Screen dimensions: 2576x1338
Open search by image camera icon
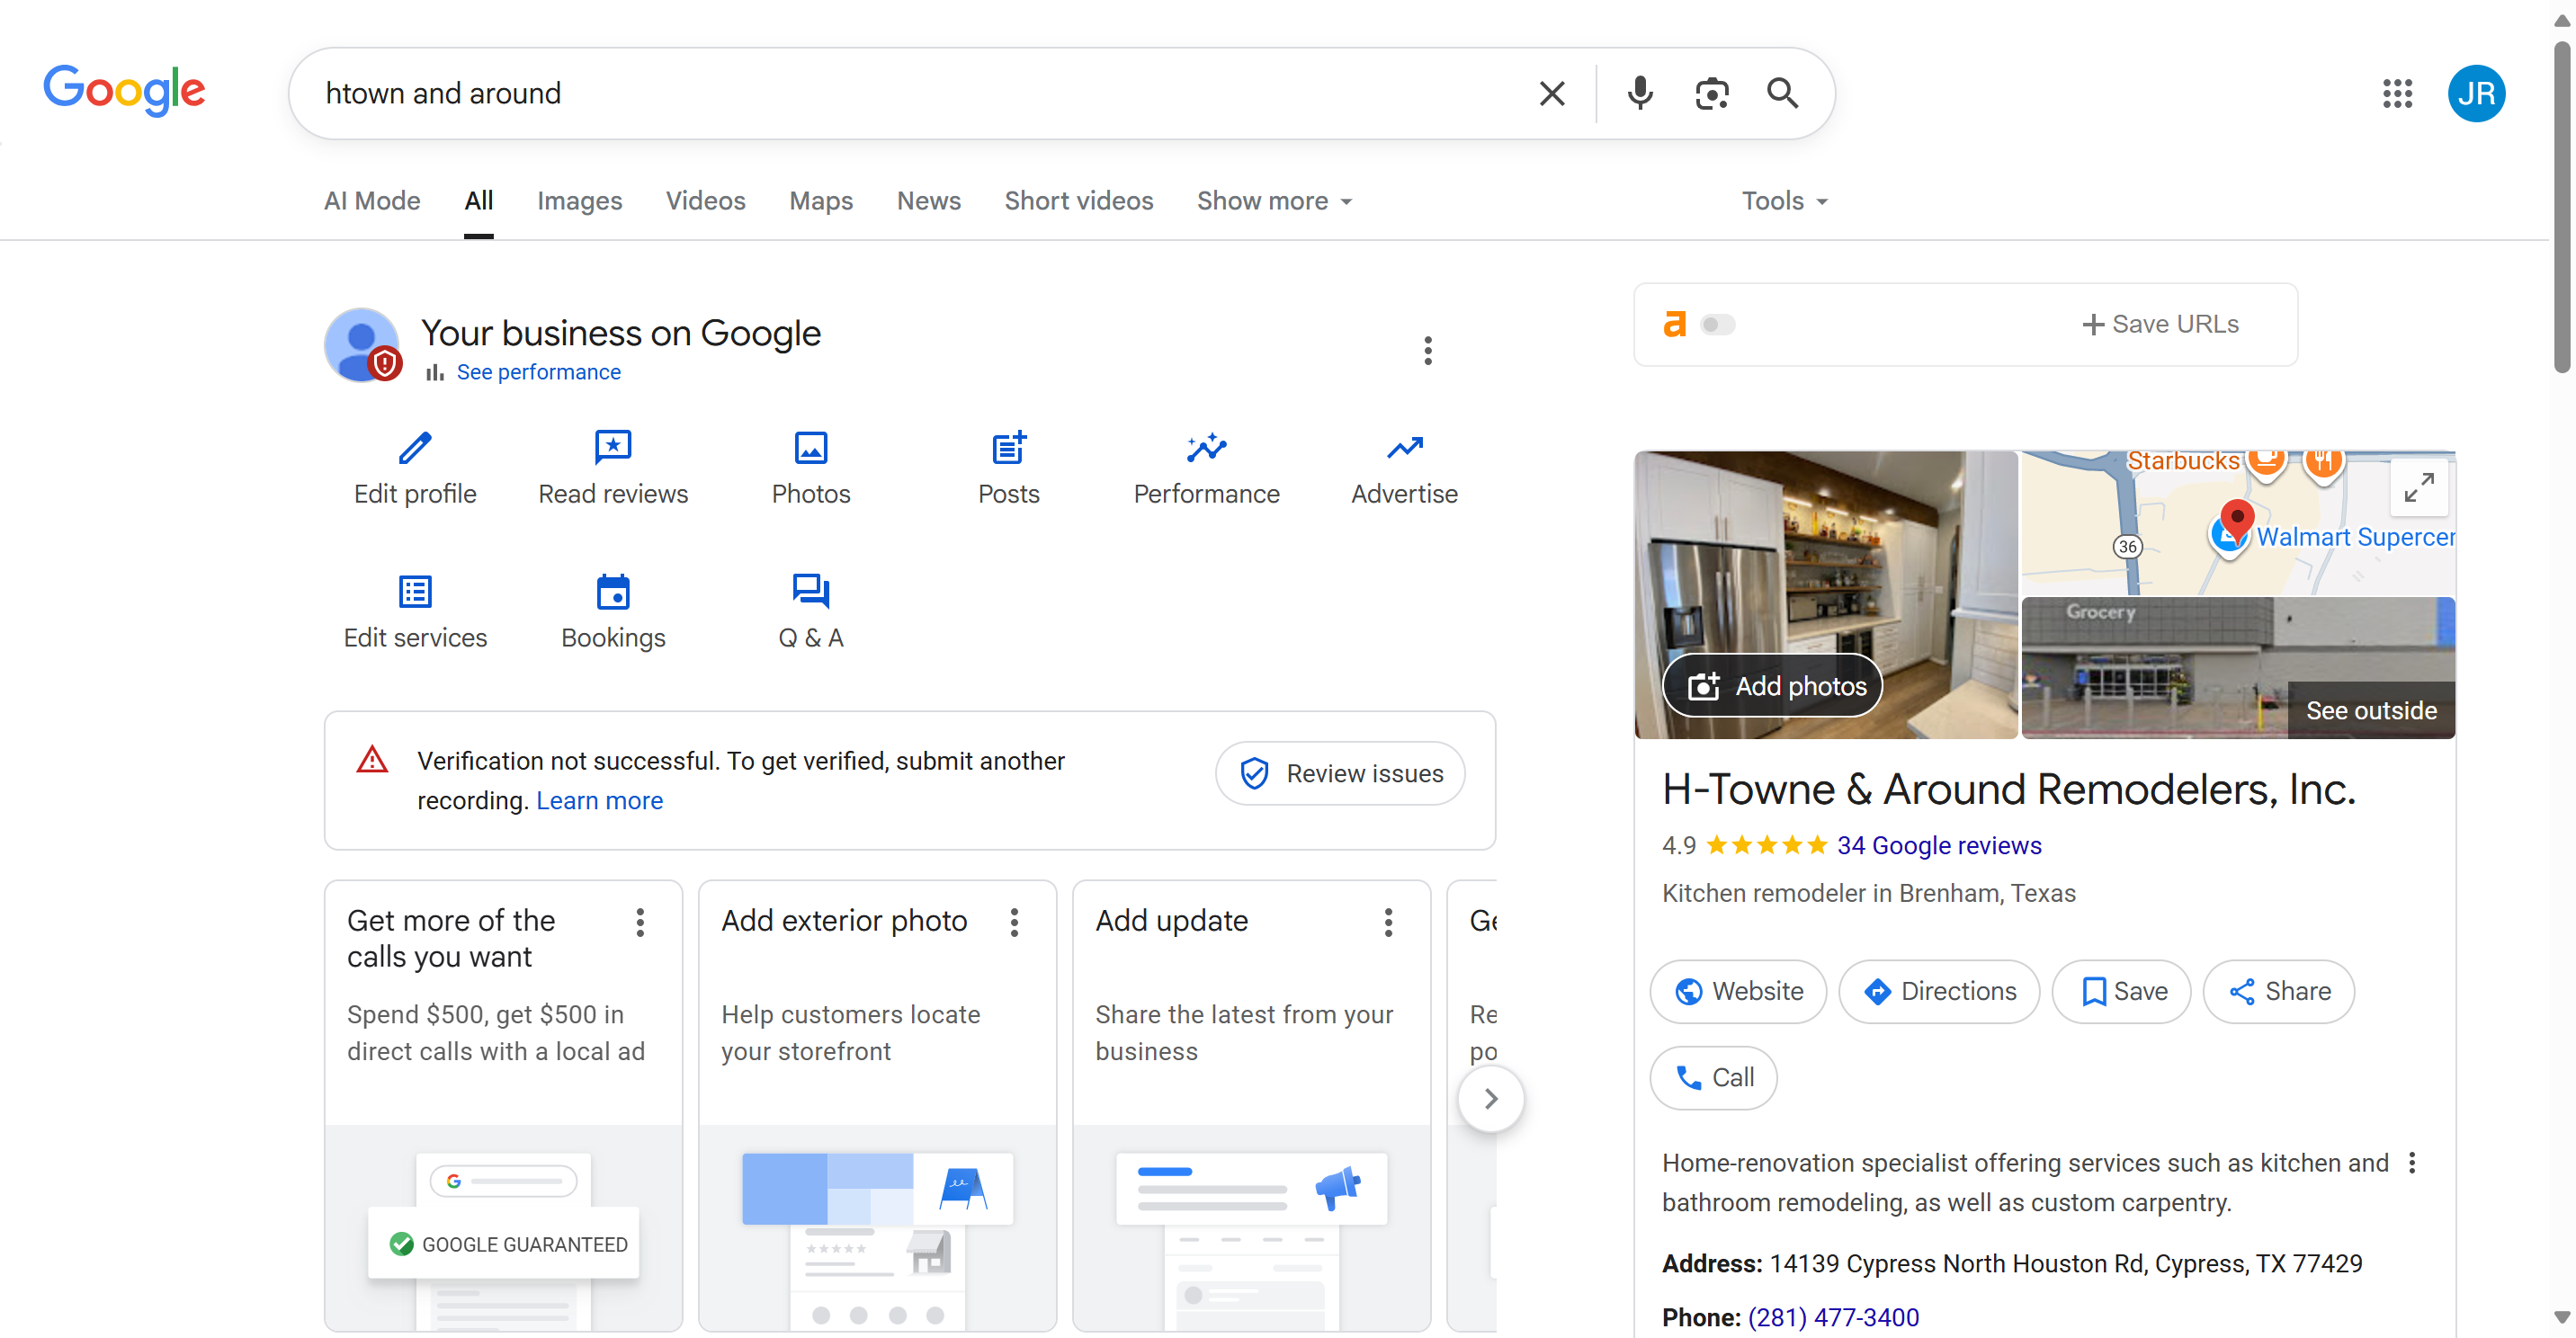tap(1711, 93)
